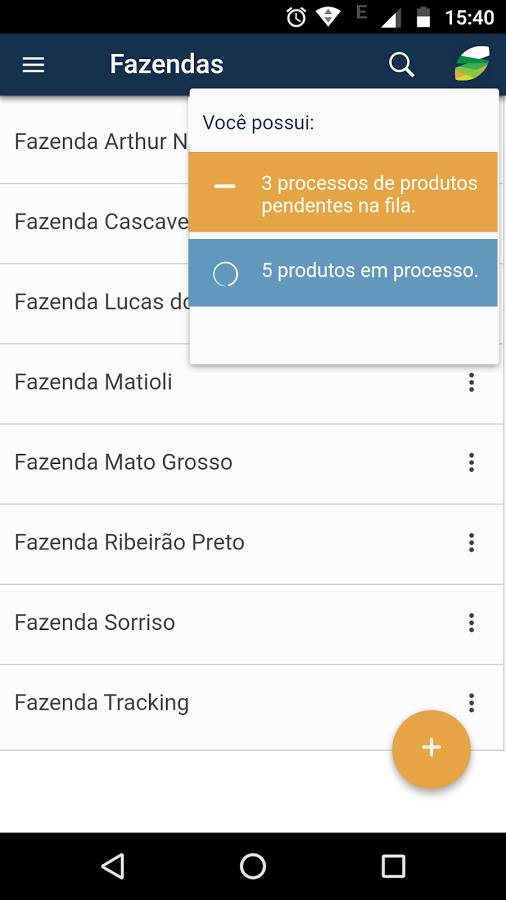Tap the orange plus floating button
Viewport: 506px width, 900px height.
(431, 747)
